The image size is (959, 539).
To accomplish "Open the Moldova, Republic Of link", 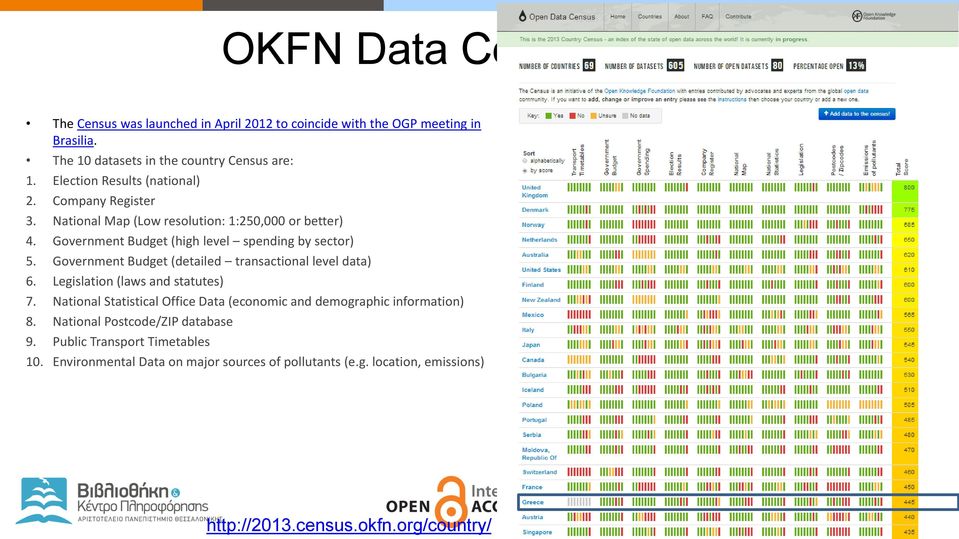I will (539, 453).
